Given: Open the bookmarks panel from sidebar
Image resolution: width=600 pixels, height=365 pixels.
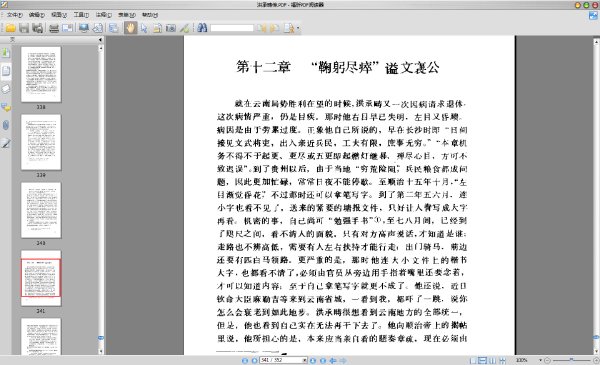Looking at the screenshot, I should click(x=6, y=52).
